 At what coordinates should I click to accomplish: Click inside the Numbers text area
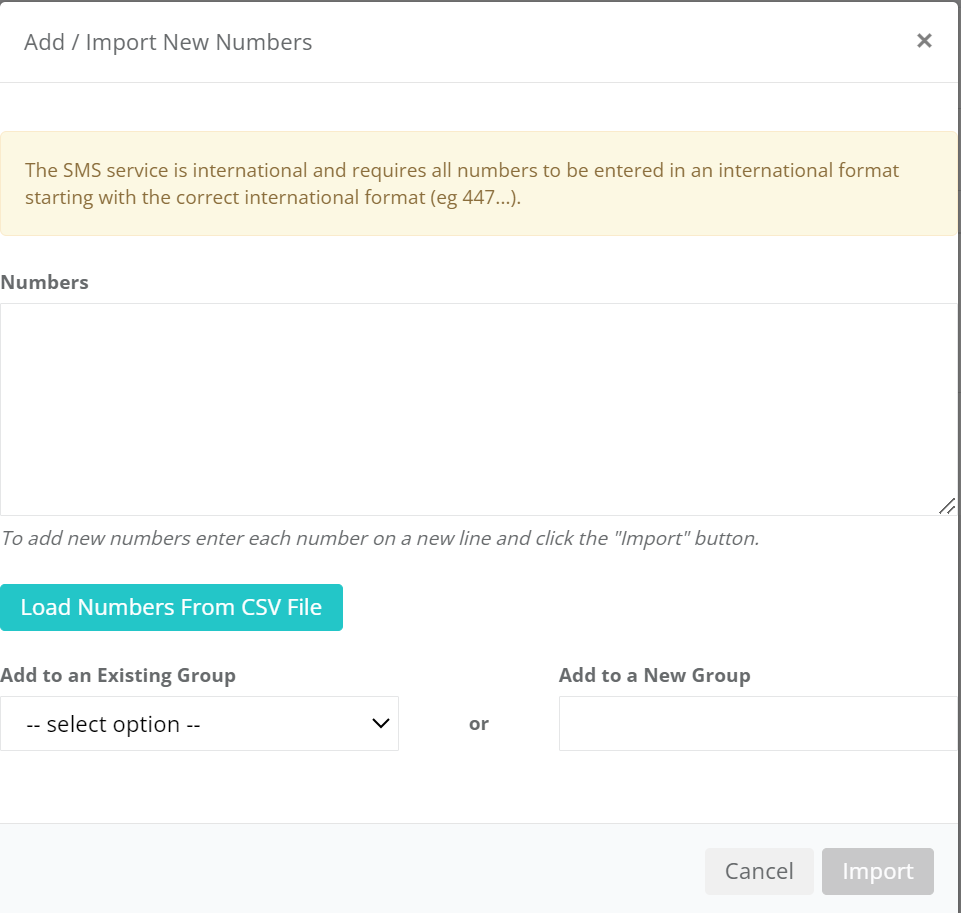pos(478,408)
